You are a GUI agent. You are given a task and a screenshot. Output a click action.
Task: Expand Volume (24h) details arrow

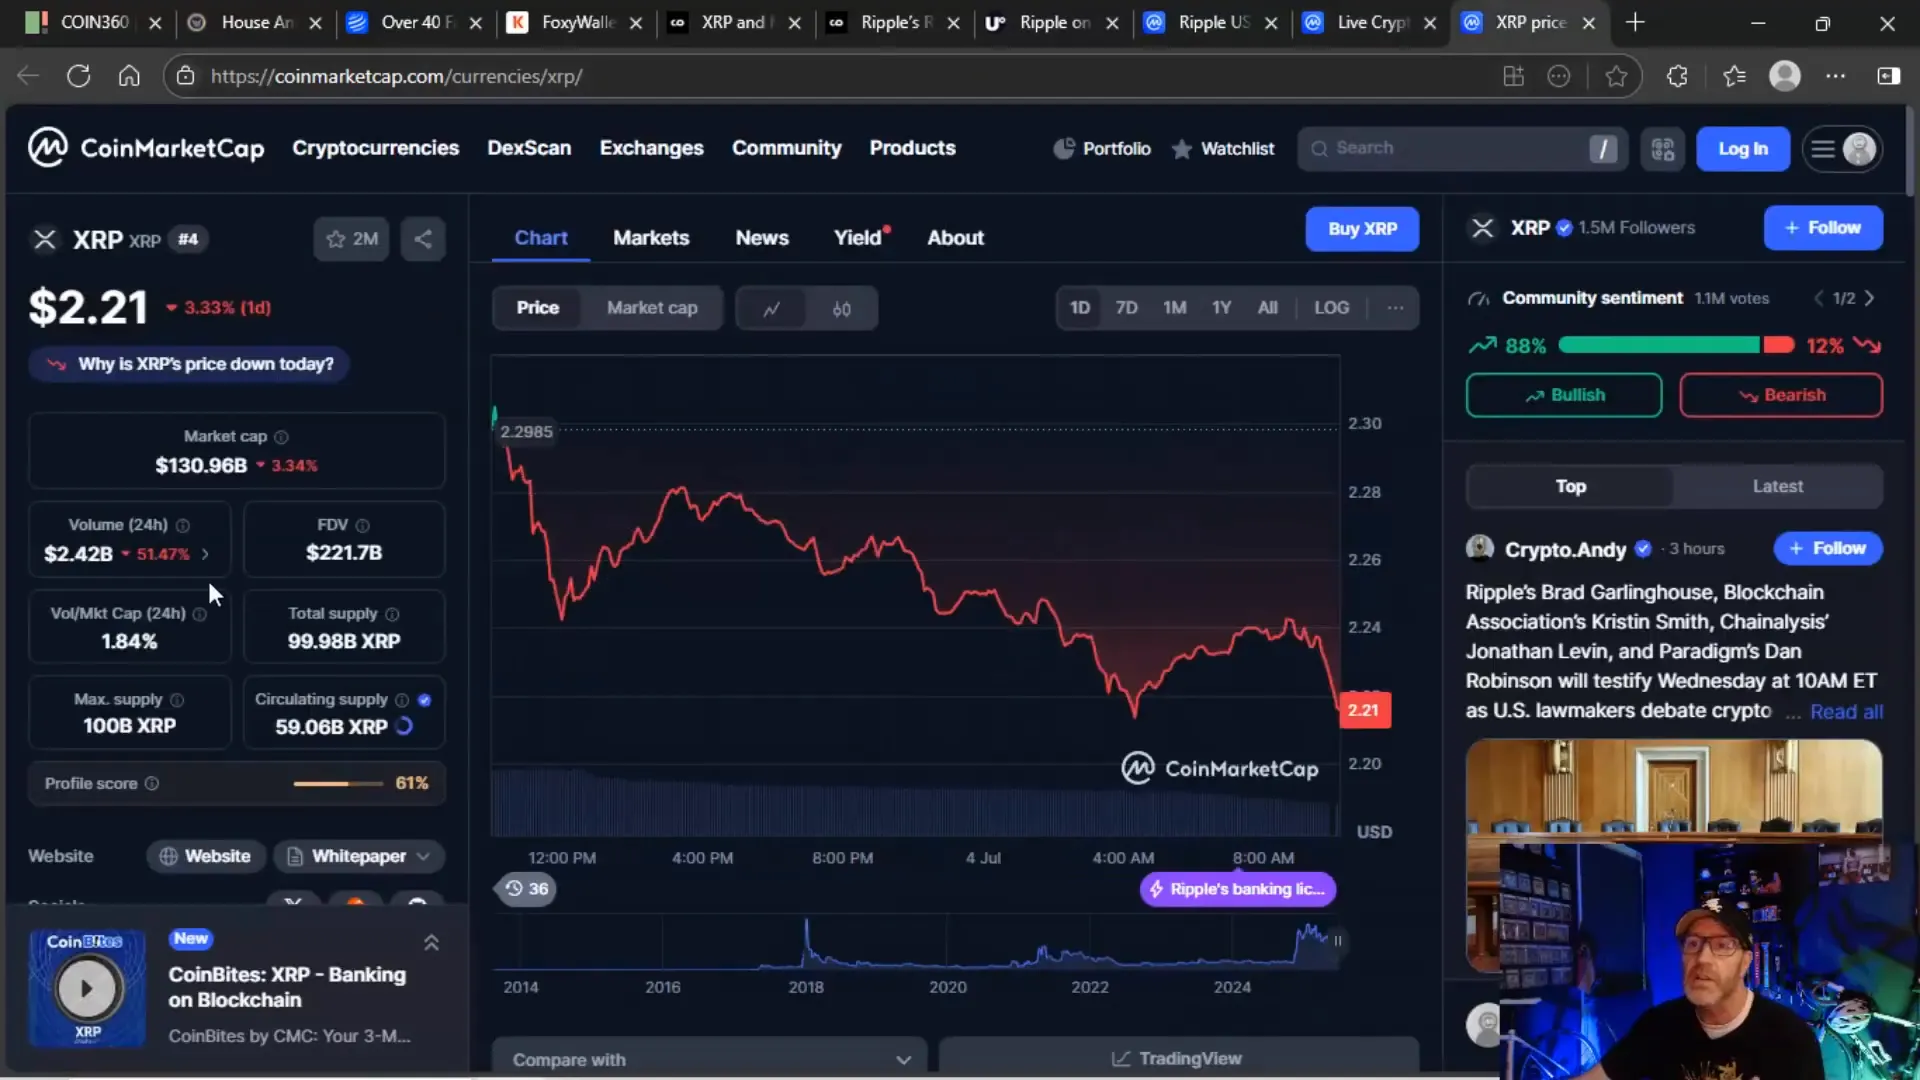205,554
